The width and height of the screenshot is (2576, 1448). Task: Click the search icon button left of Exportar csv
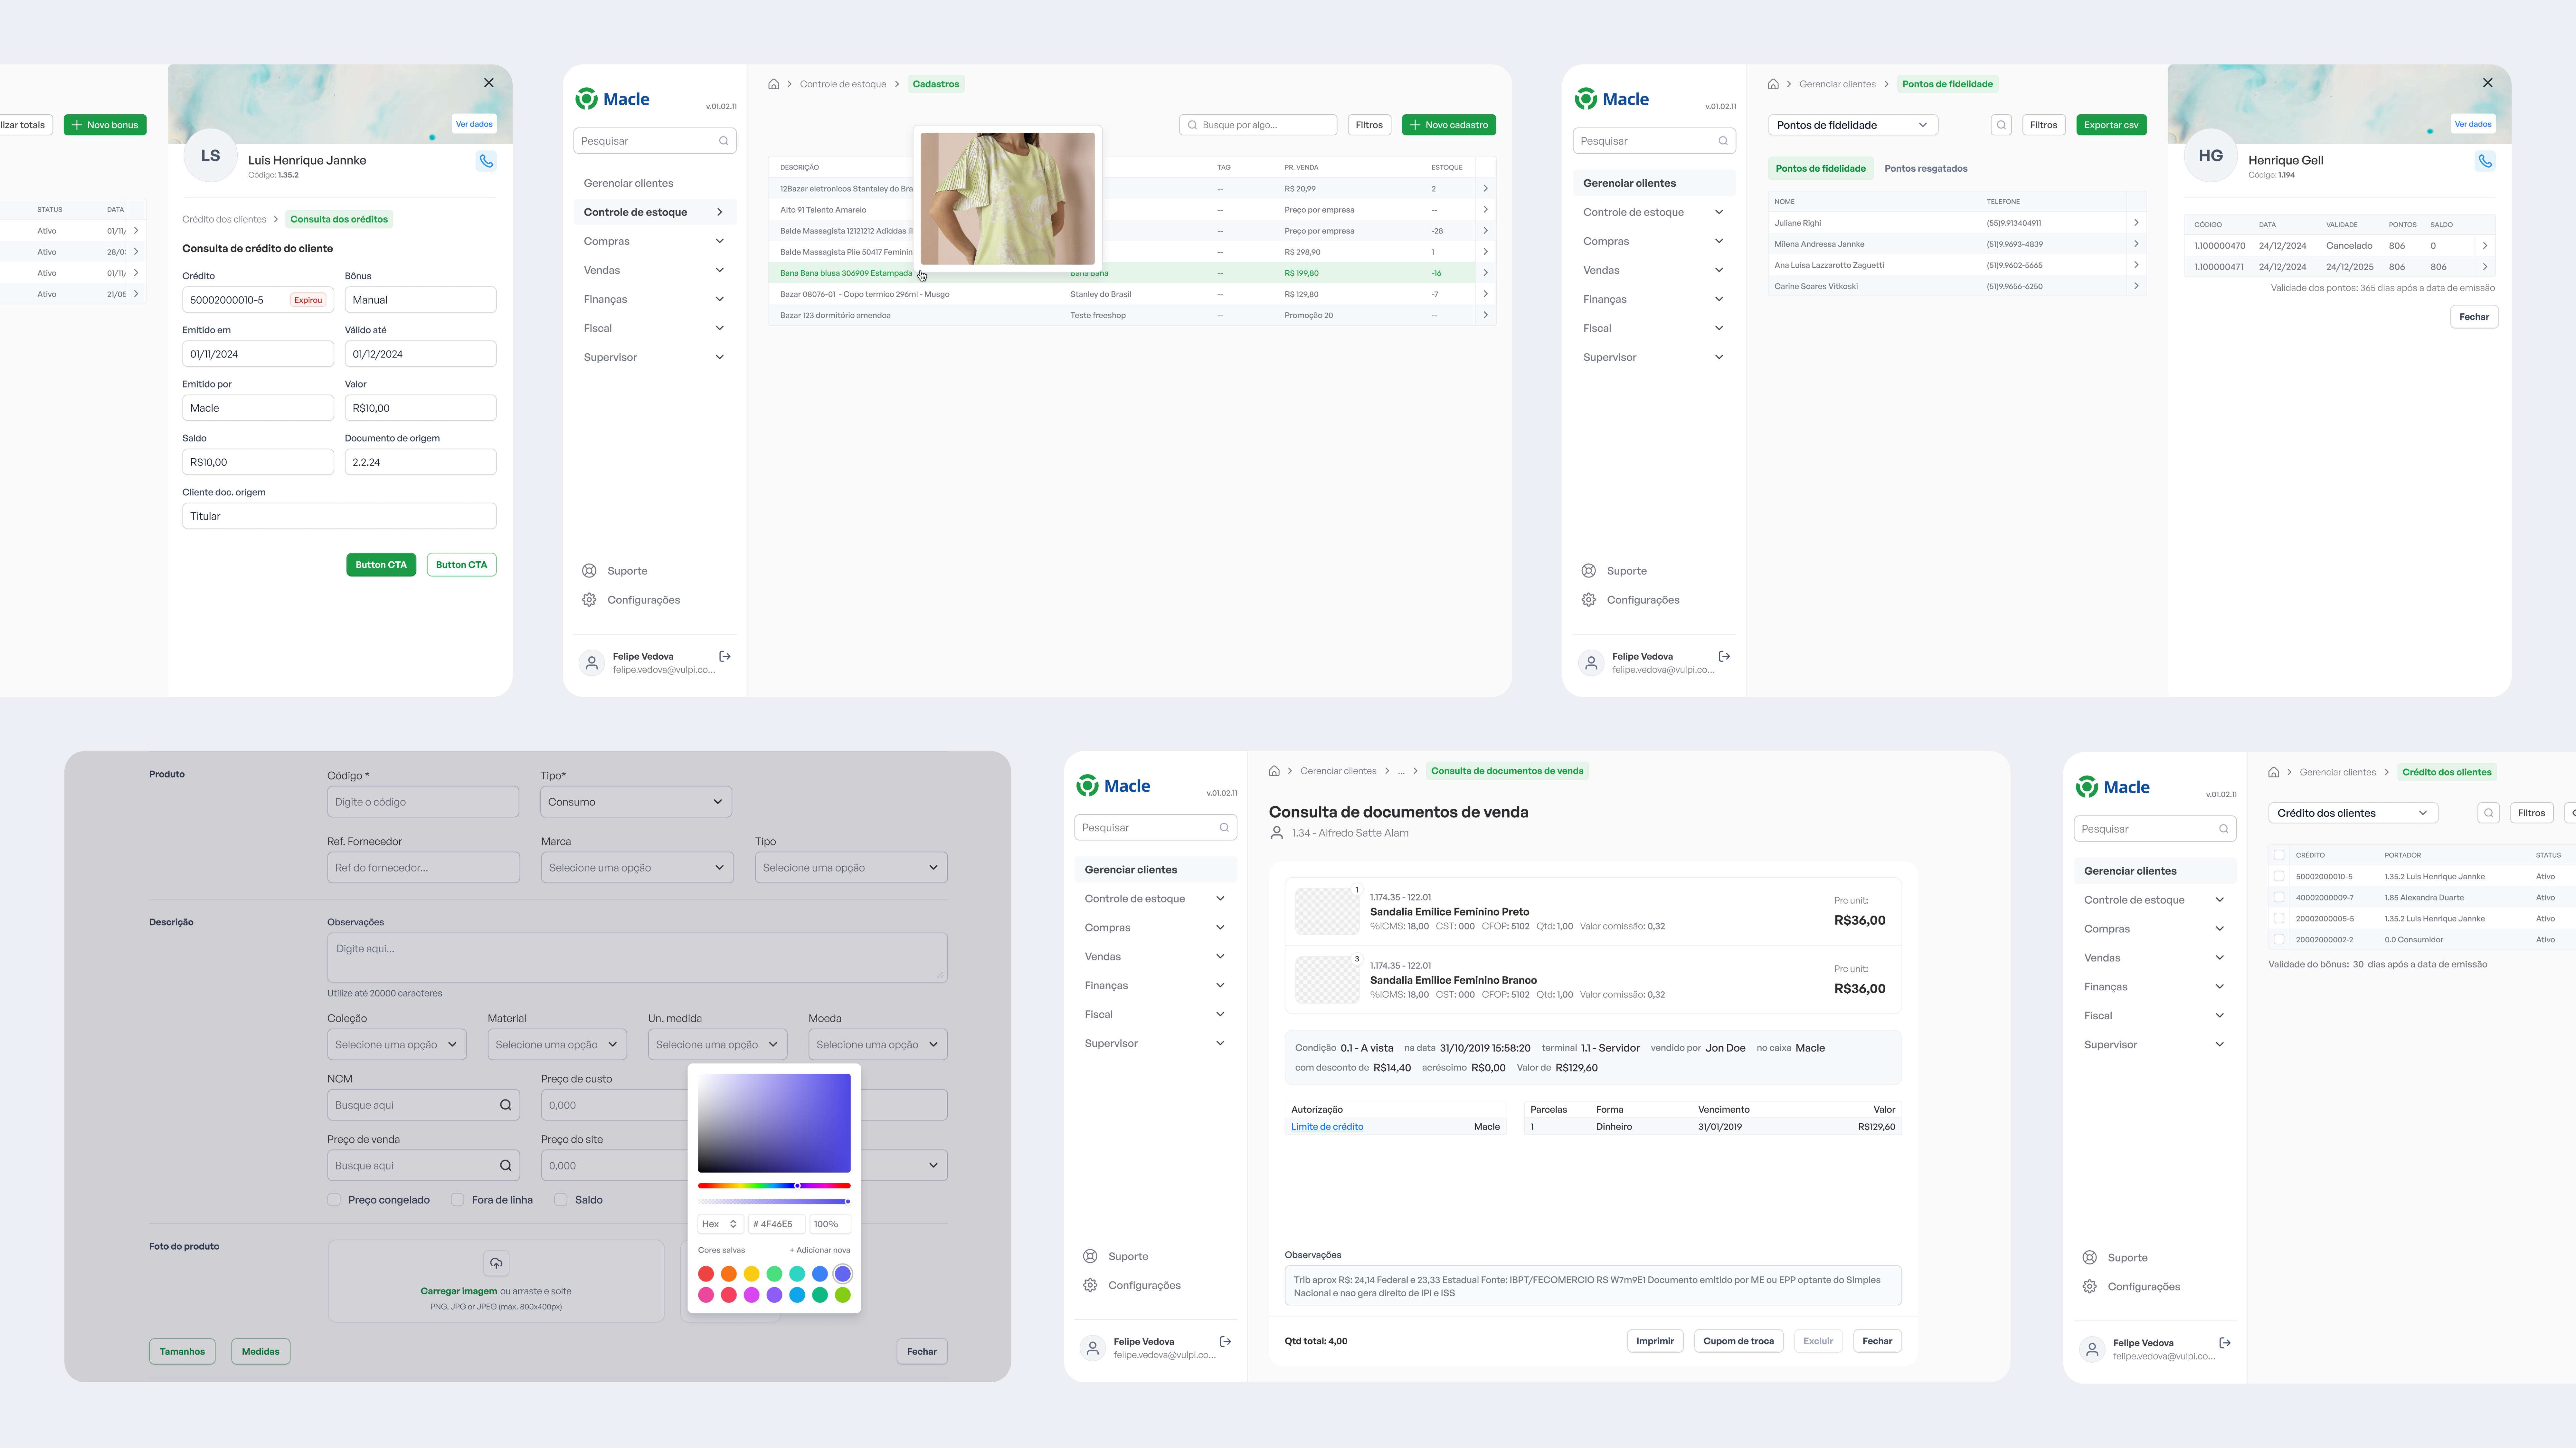click(x=2001, y=125)
